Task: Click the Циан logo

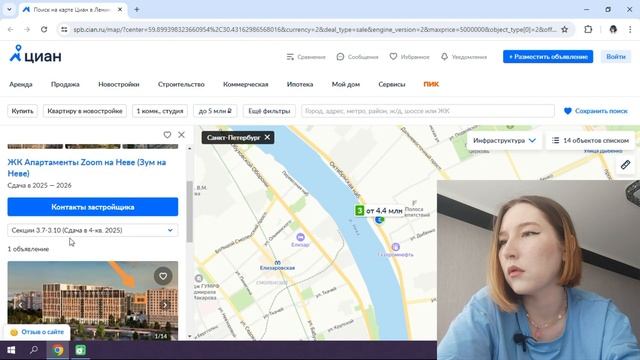Action: point(35,54)
